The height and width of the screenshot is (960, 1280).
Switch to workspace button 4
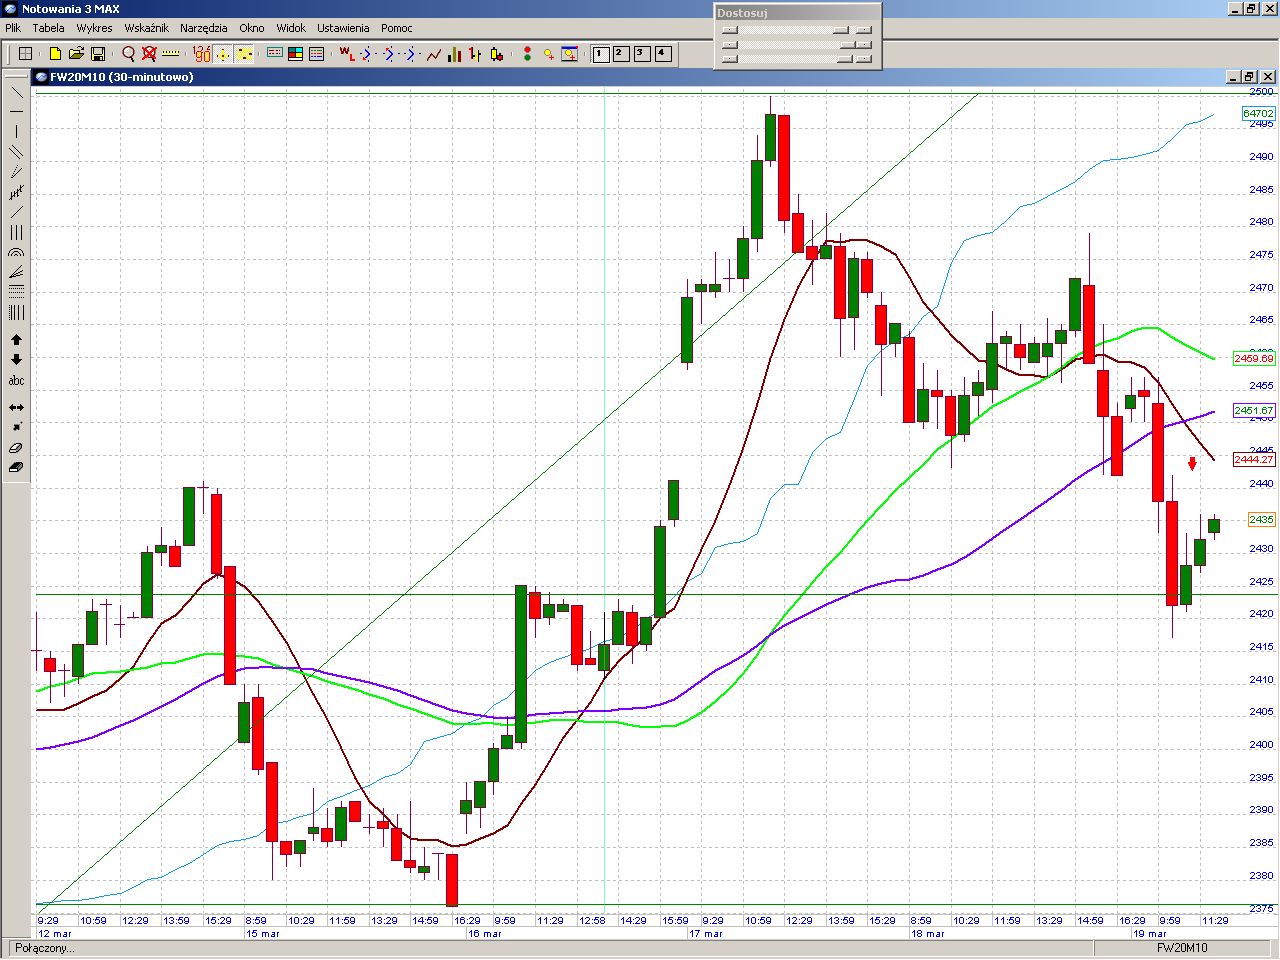click(663, 54)
